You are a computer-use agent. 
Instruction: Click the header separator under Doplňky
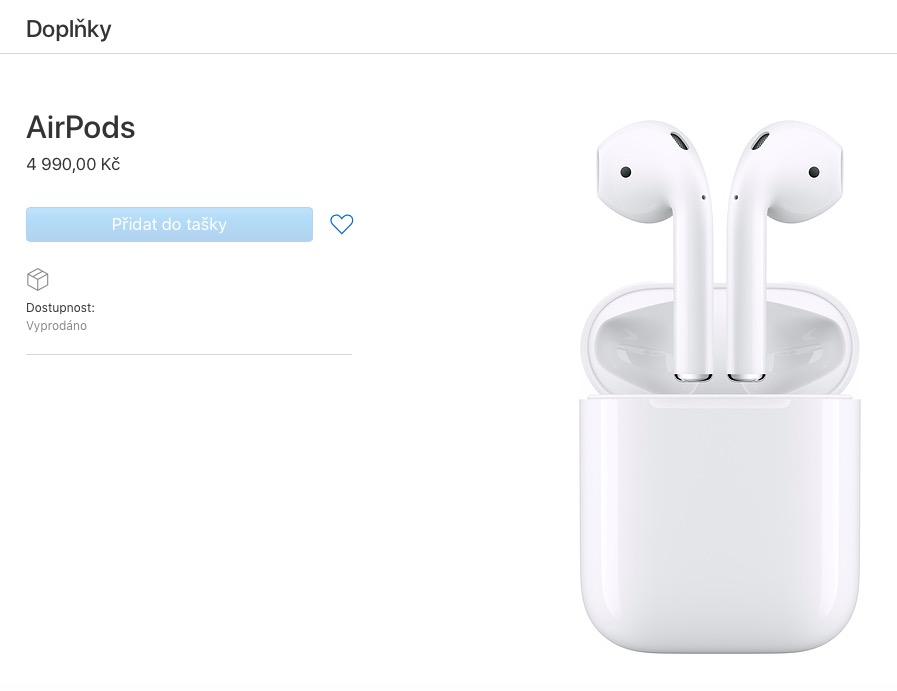448,54
